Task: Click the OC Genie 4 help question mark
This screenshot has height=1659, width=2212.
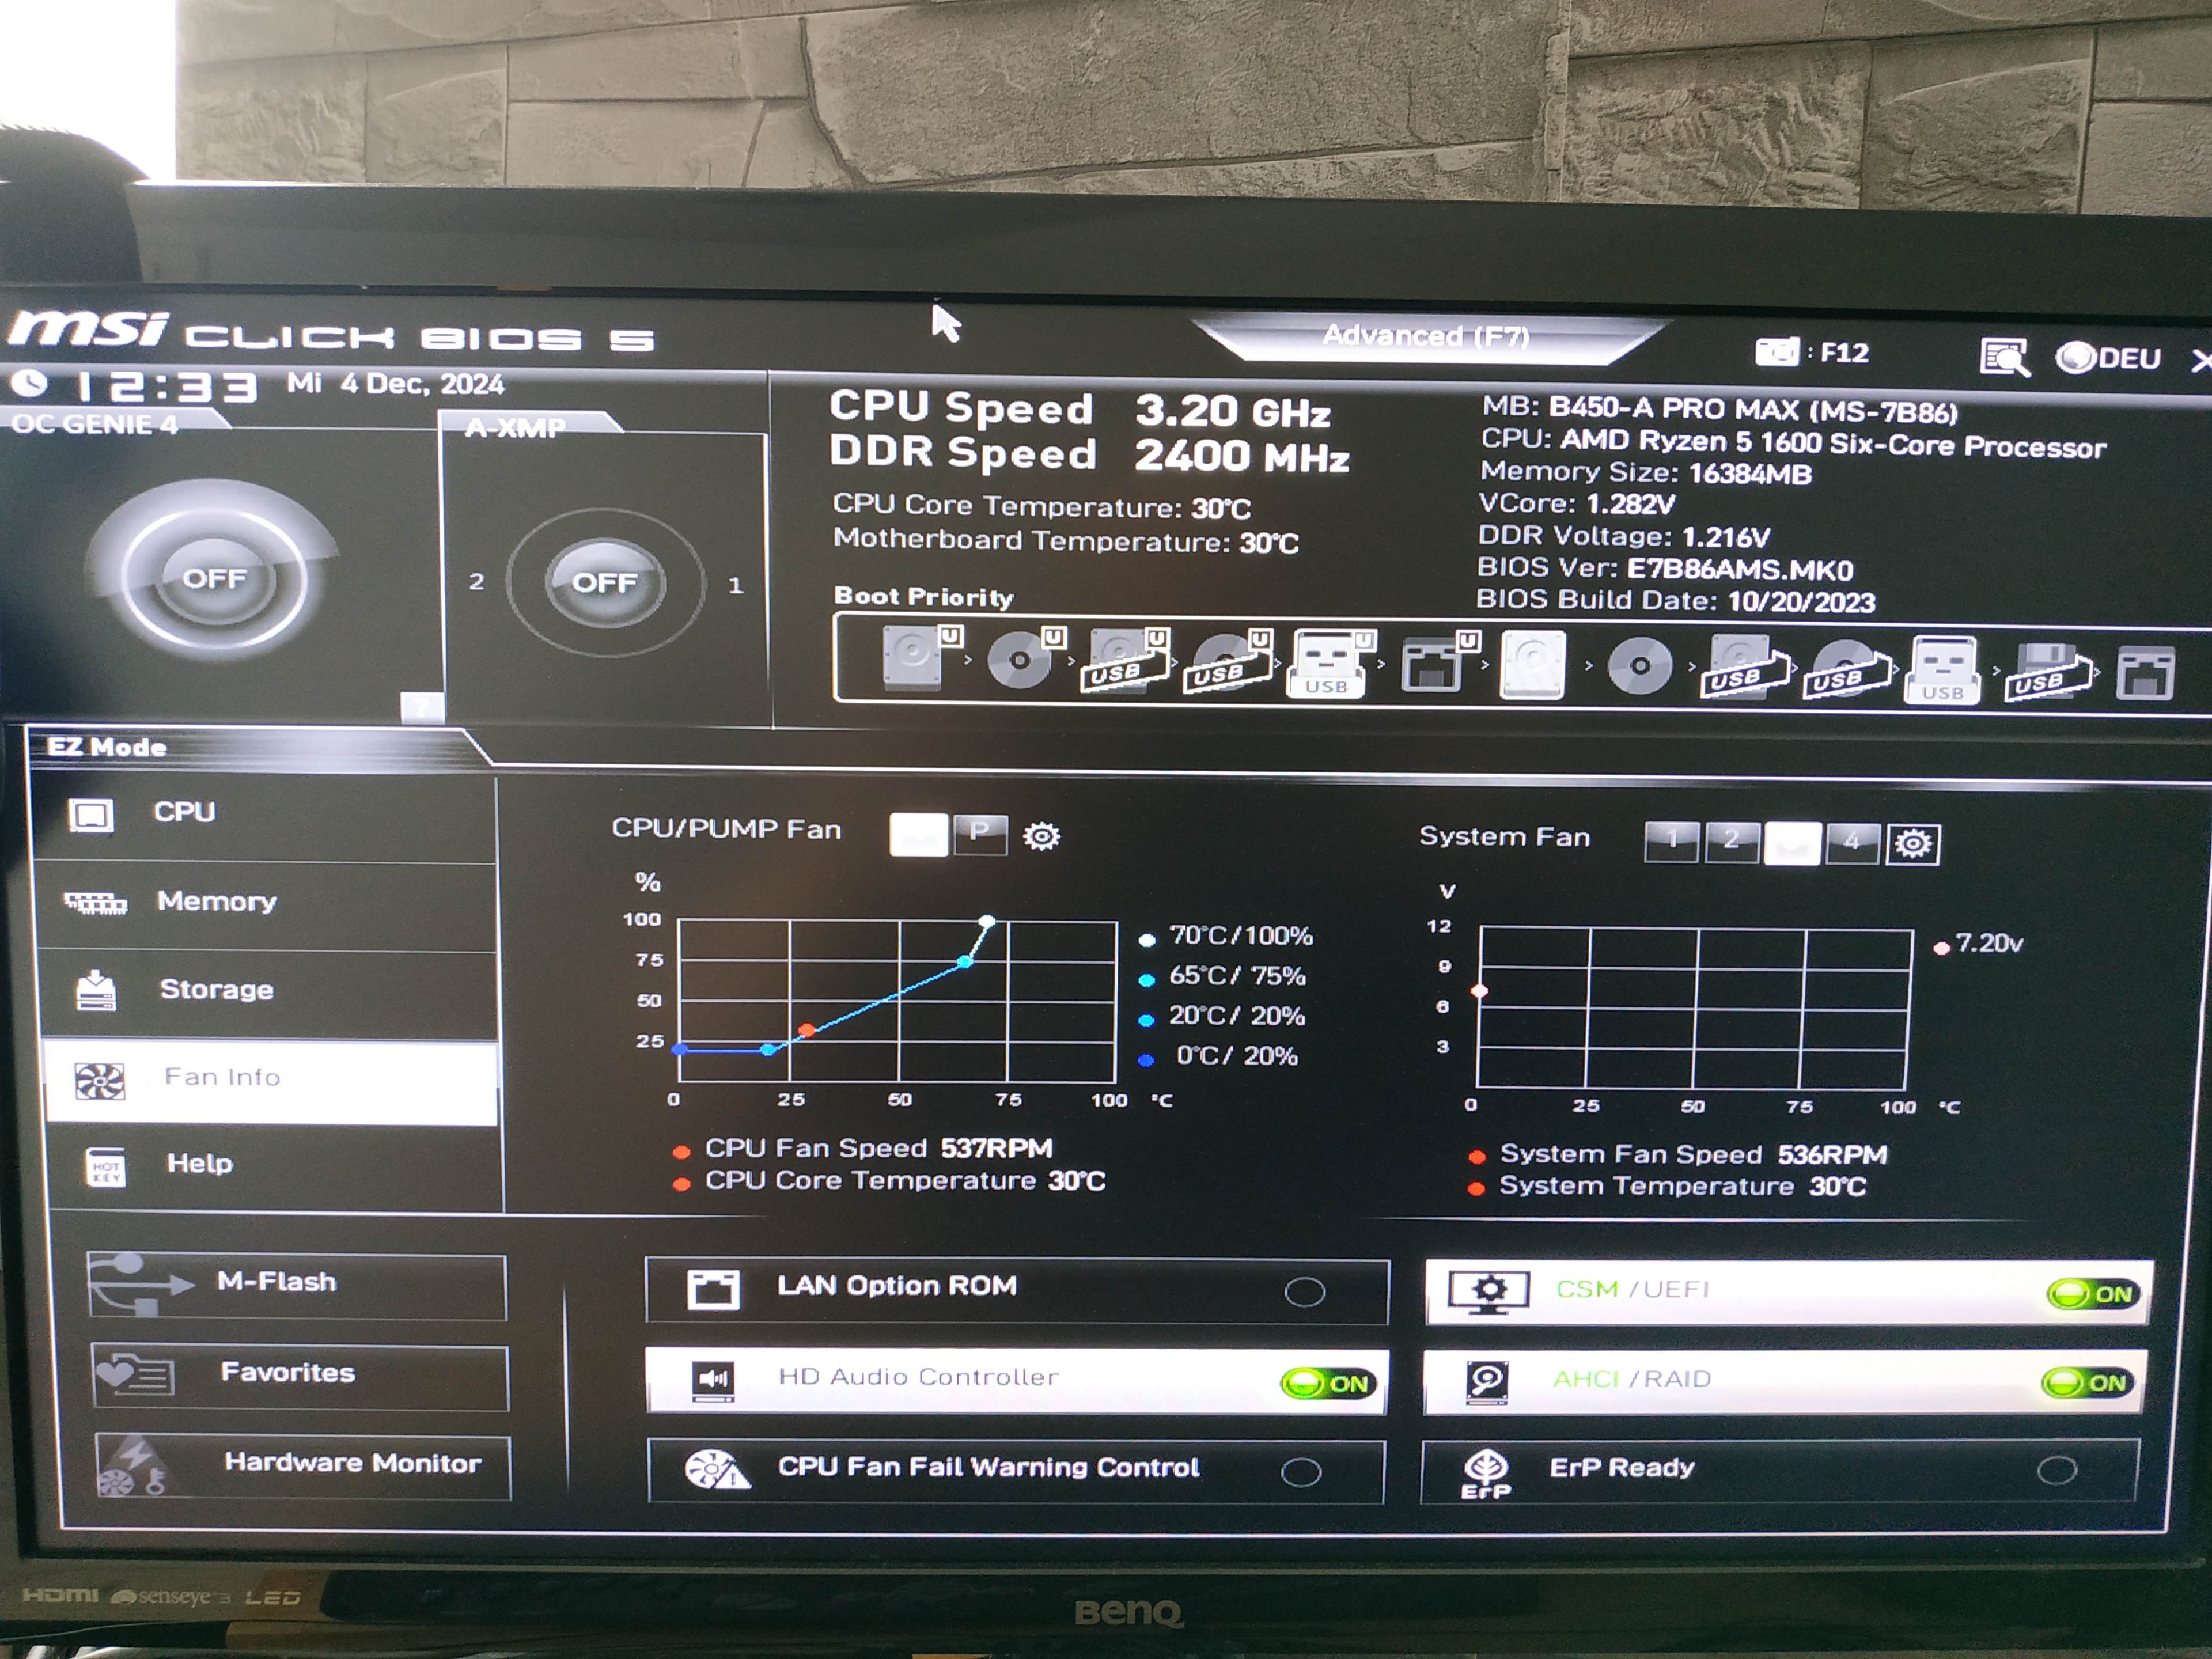Action: [422, 707]
